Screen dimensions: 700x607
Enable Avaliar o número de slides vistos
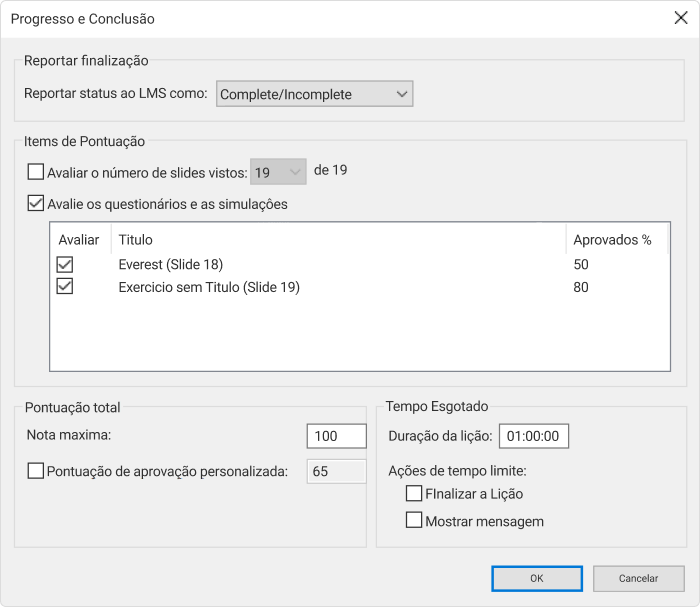point(36,172)
